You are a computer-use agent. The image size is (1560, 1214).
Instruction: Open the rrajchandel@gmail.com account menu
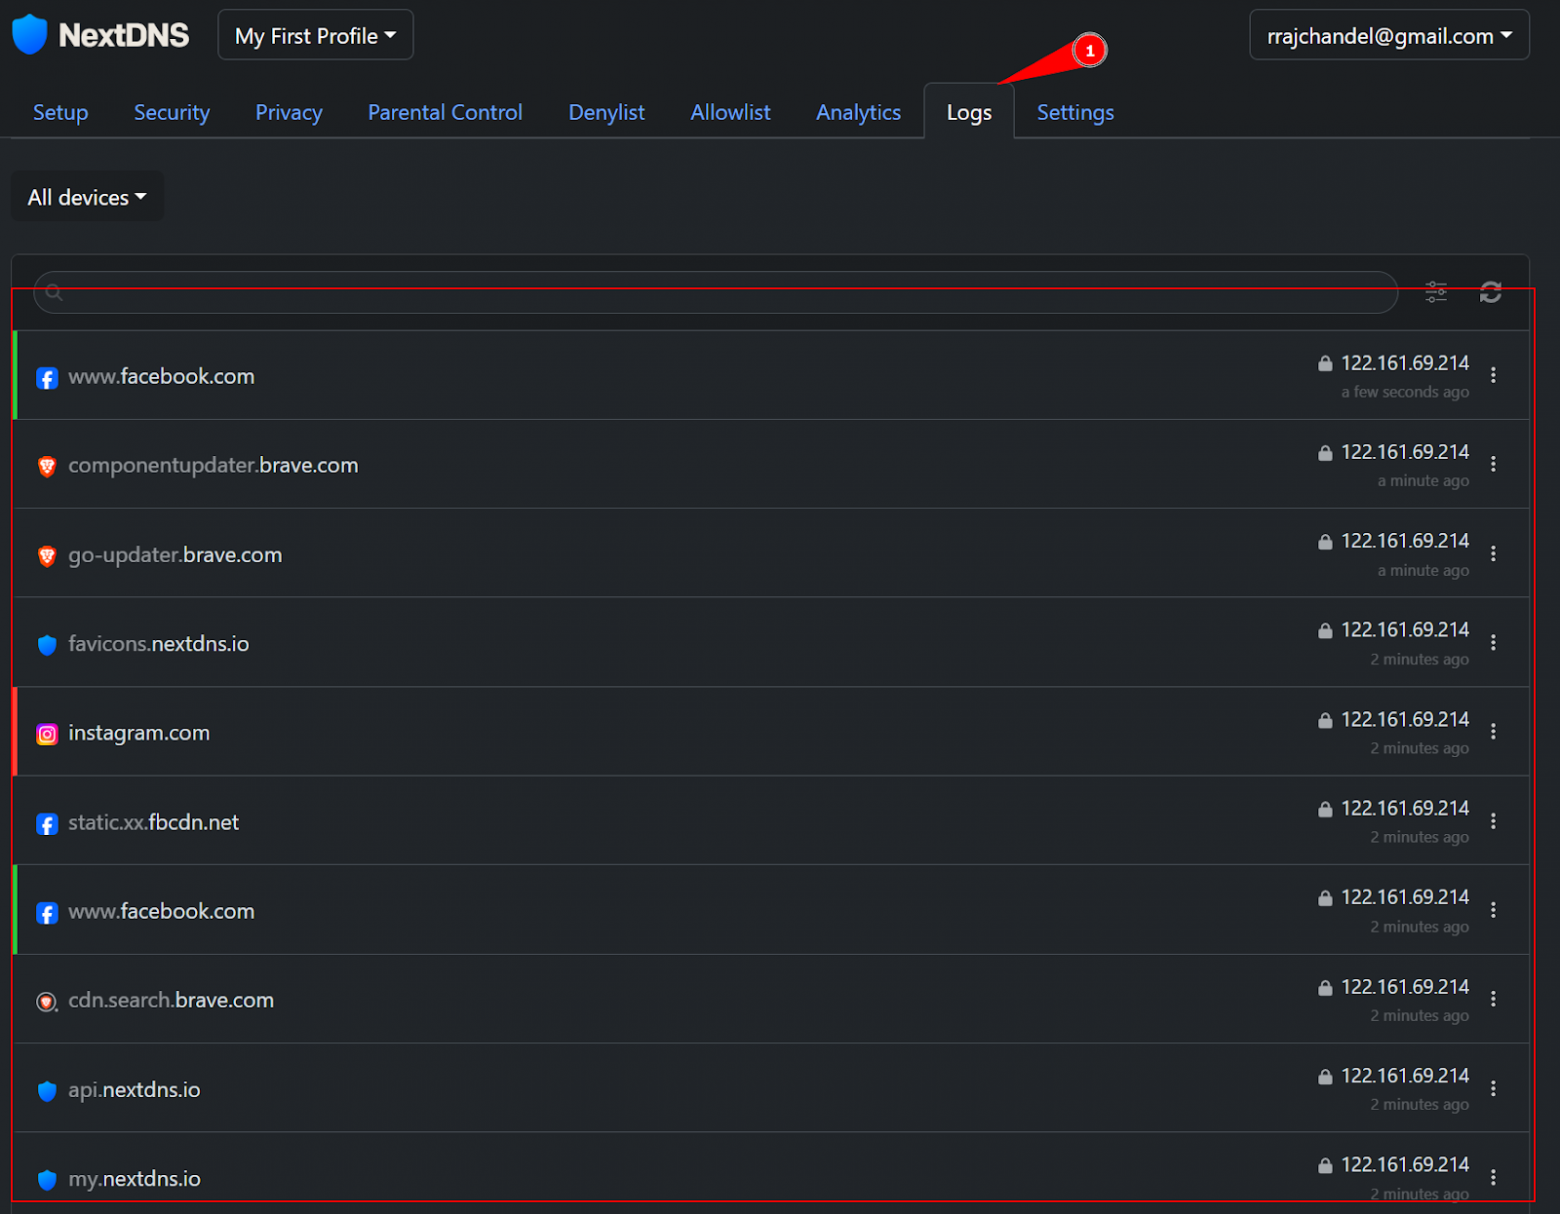[x=1389, y=36]
